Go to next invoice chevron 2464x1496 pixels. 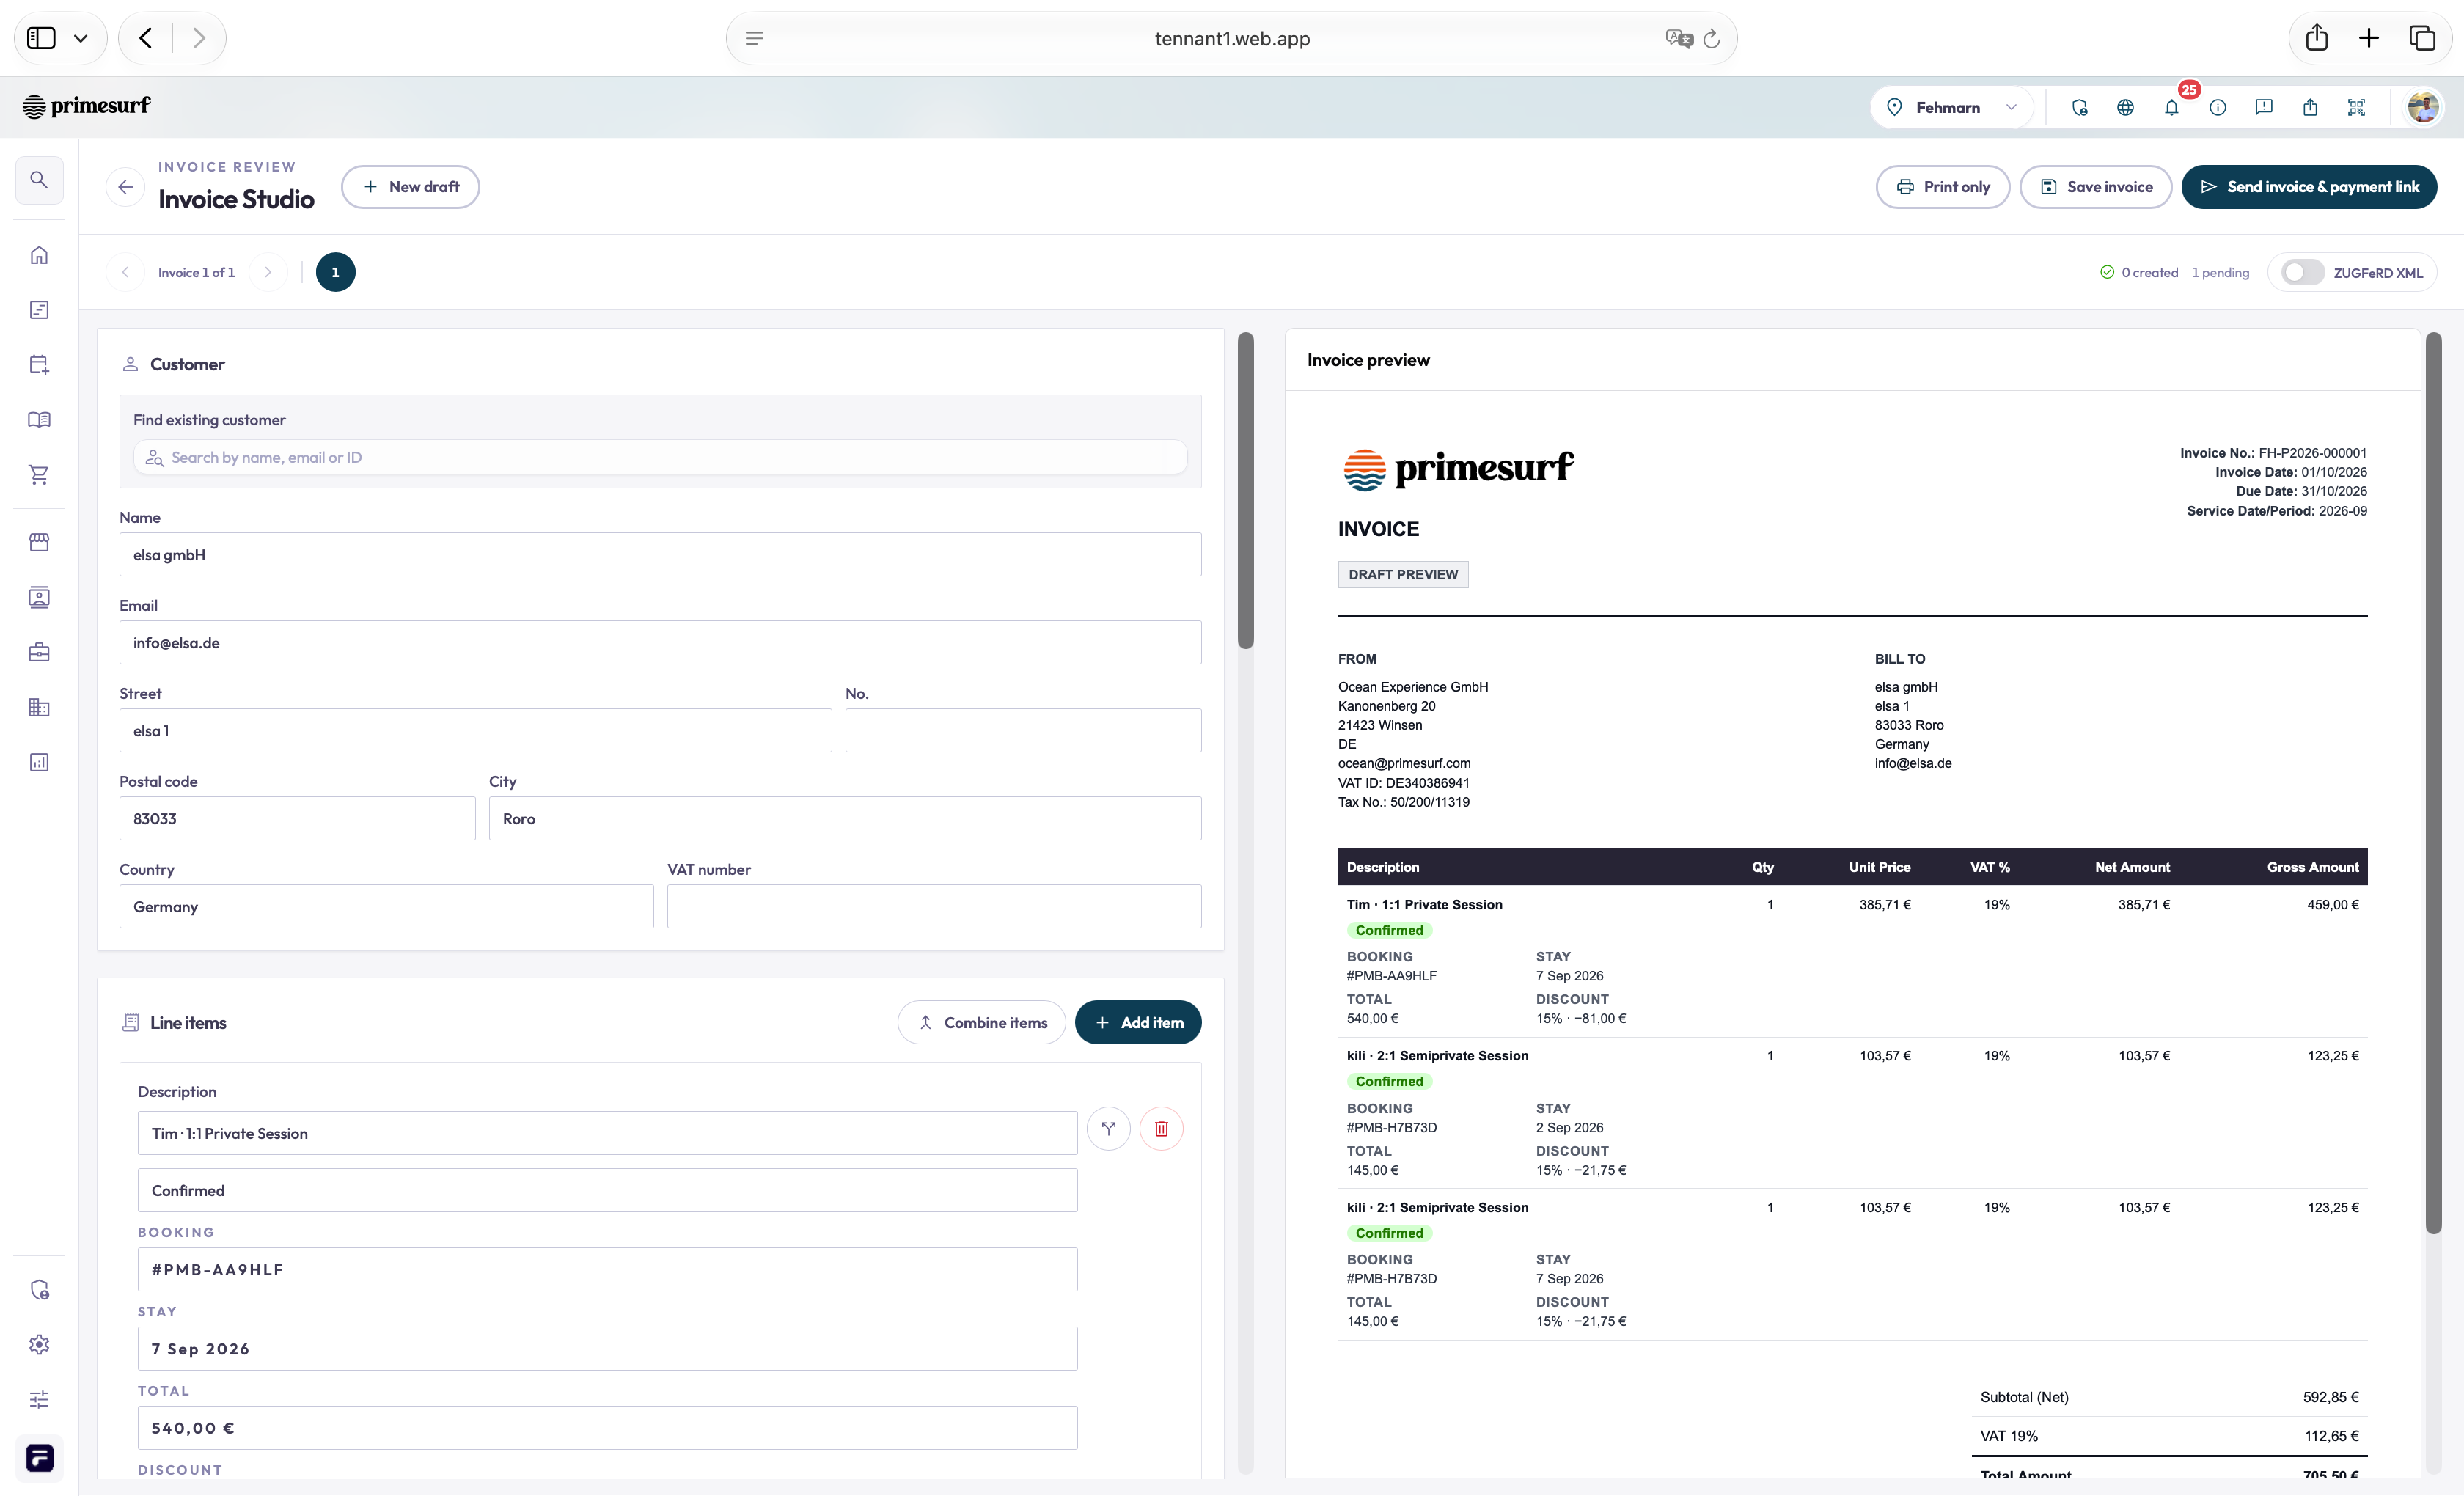click(268, 272)
